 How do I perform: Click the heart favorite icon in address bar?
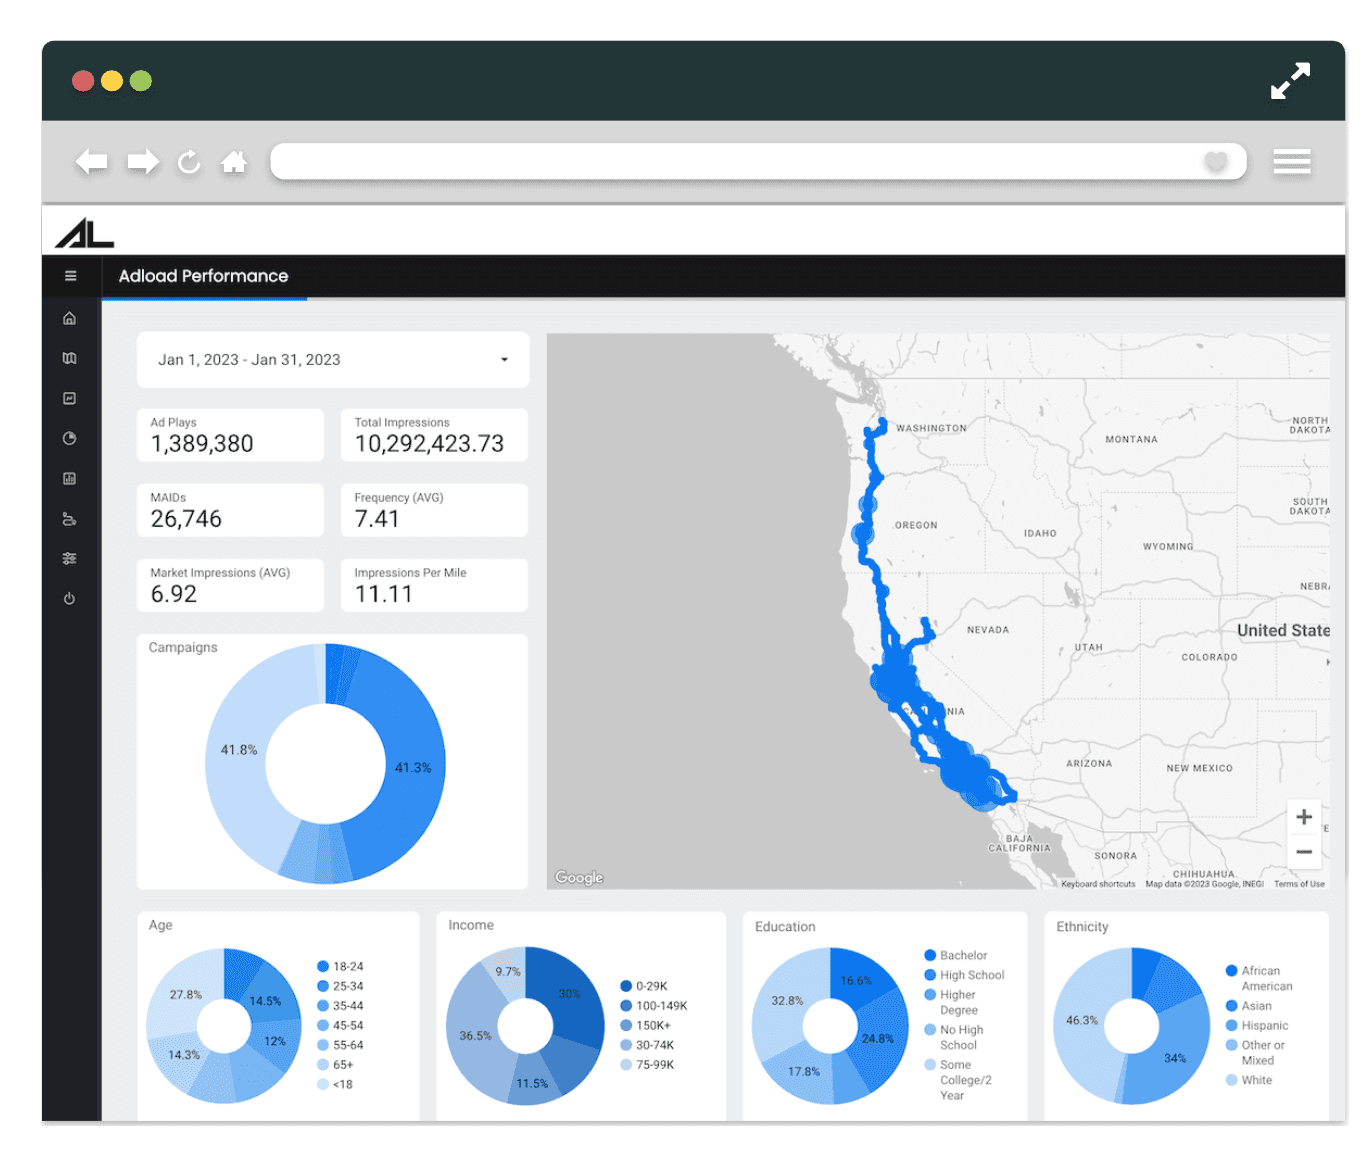click(1215, 161)
